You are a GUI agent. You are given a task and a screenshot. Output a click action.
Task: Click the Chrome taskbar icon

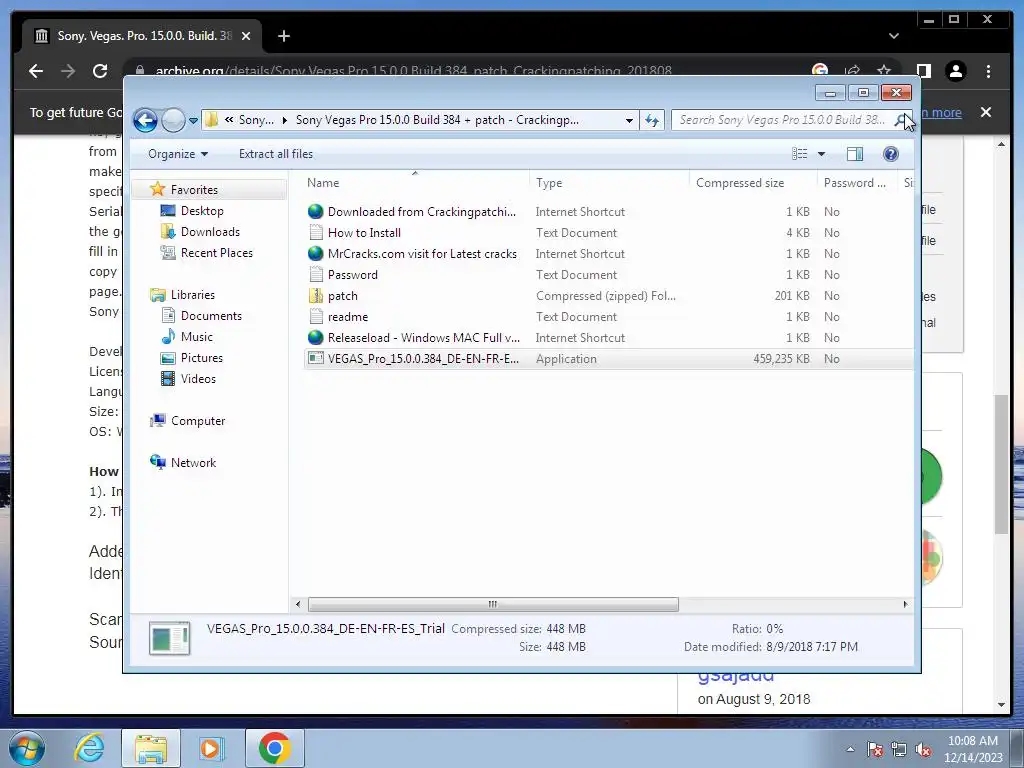(x=274, y=748)
